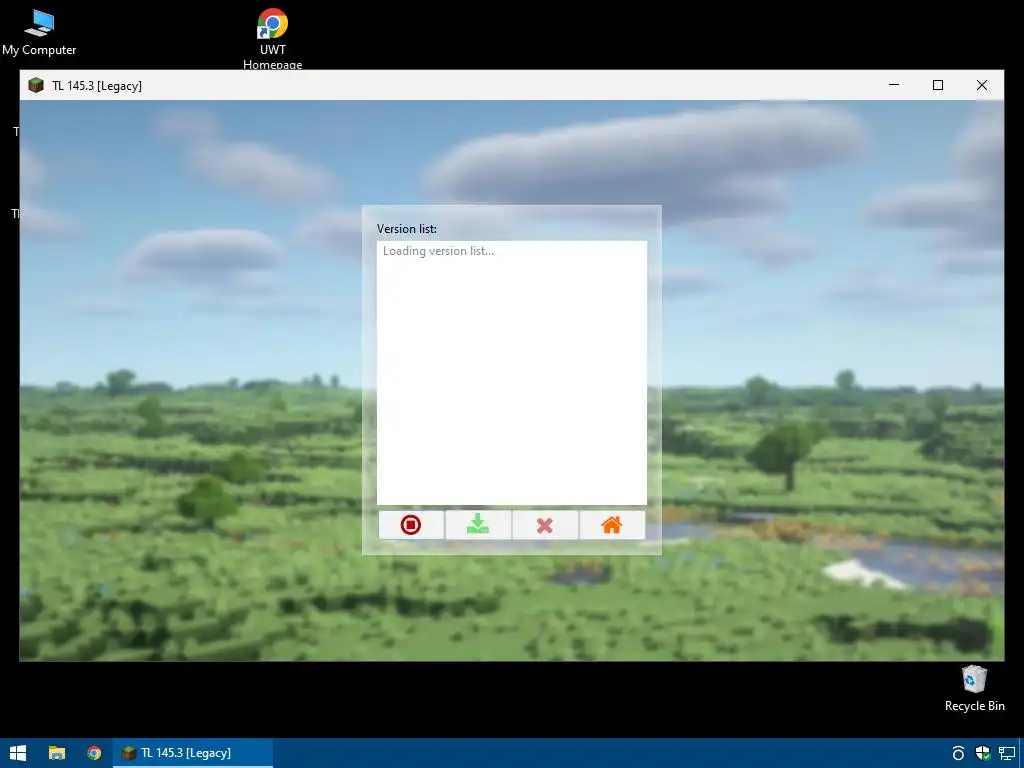Click the orange home icon
The image size is (1024, 768).
tap(612, 524)
